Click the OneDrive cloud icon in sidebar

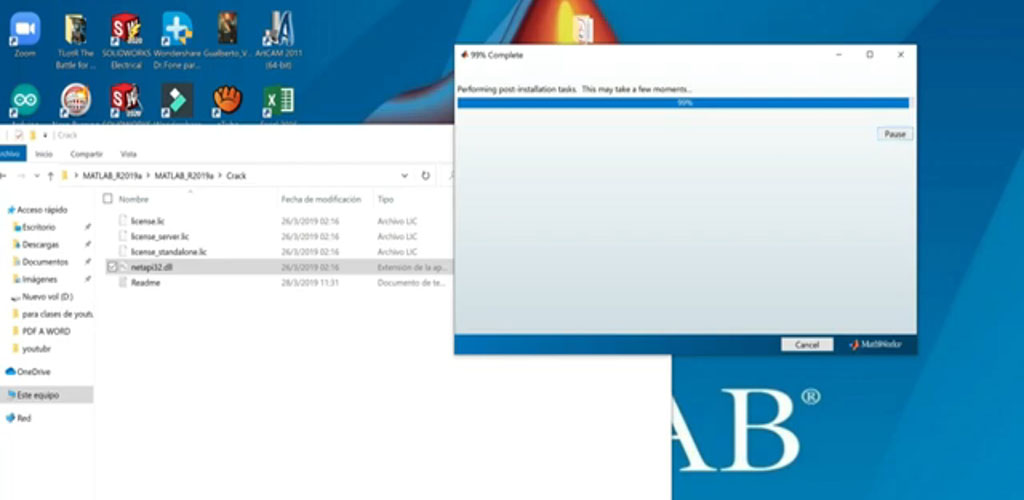(x=10, y=371)
